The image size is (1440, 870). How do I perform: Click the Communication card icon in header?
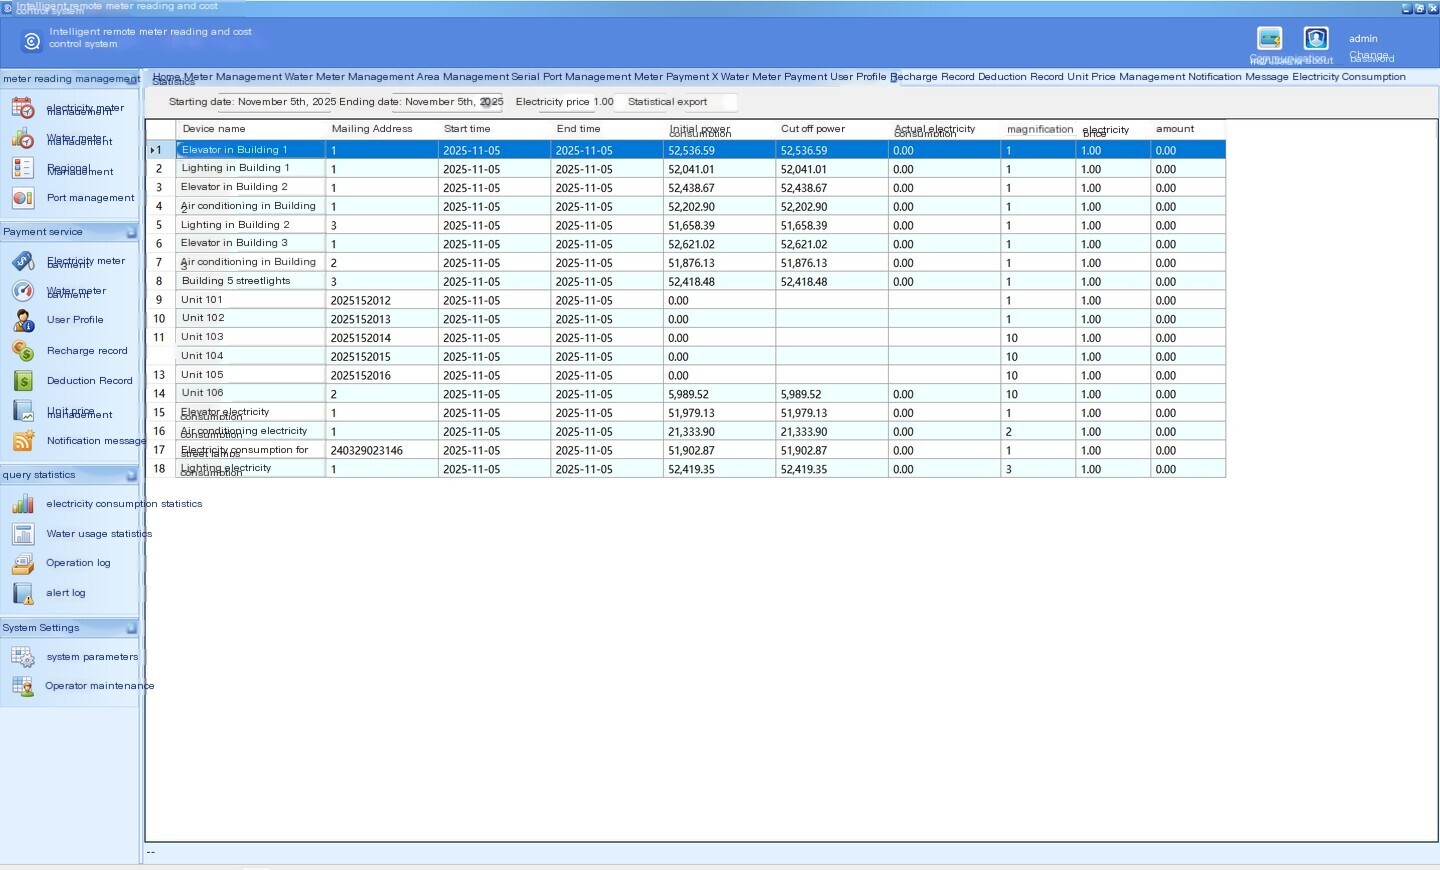1270,38
